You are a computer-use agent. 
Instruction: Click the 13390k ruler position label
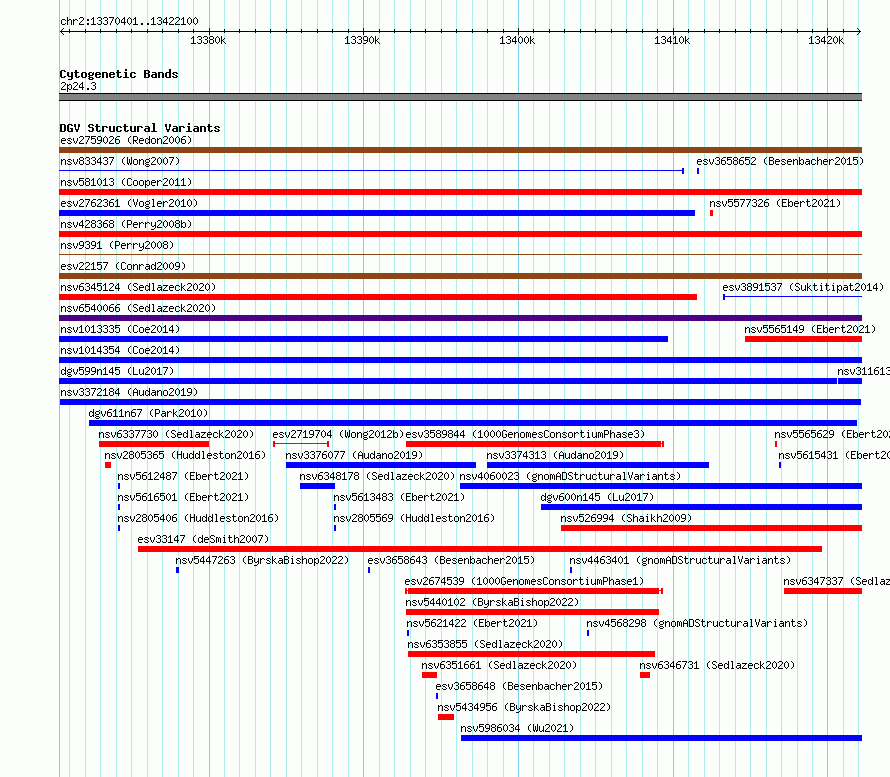tap(362, 40)
